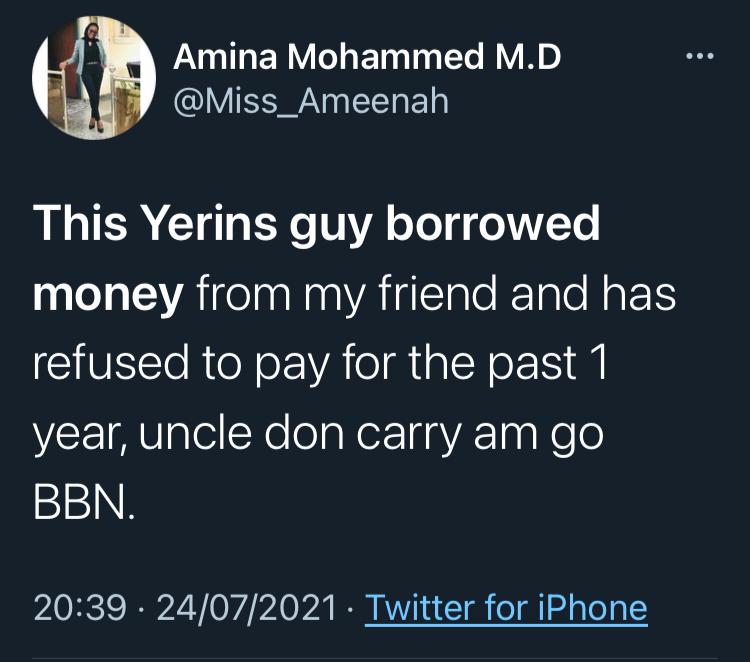Click the display name Amina Mohammed M.D
This screenshot has height=662, width=750.
coord(367,58)
